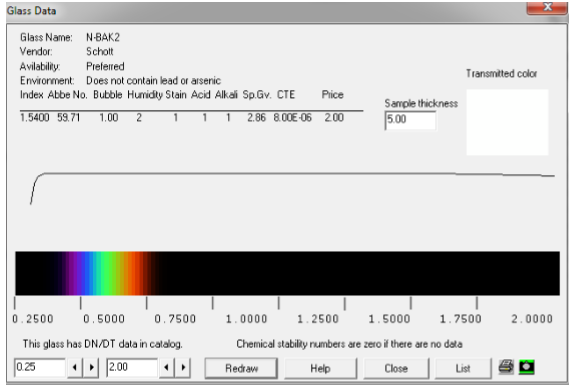Increase the minimum wavelength with right arrow
The height and width of the screenshot is (388, 575).
pos(92,367)
